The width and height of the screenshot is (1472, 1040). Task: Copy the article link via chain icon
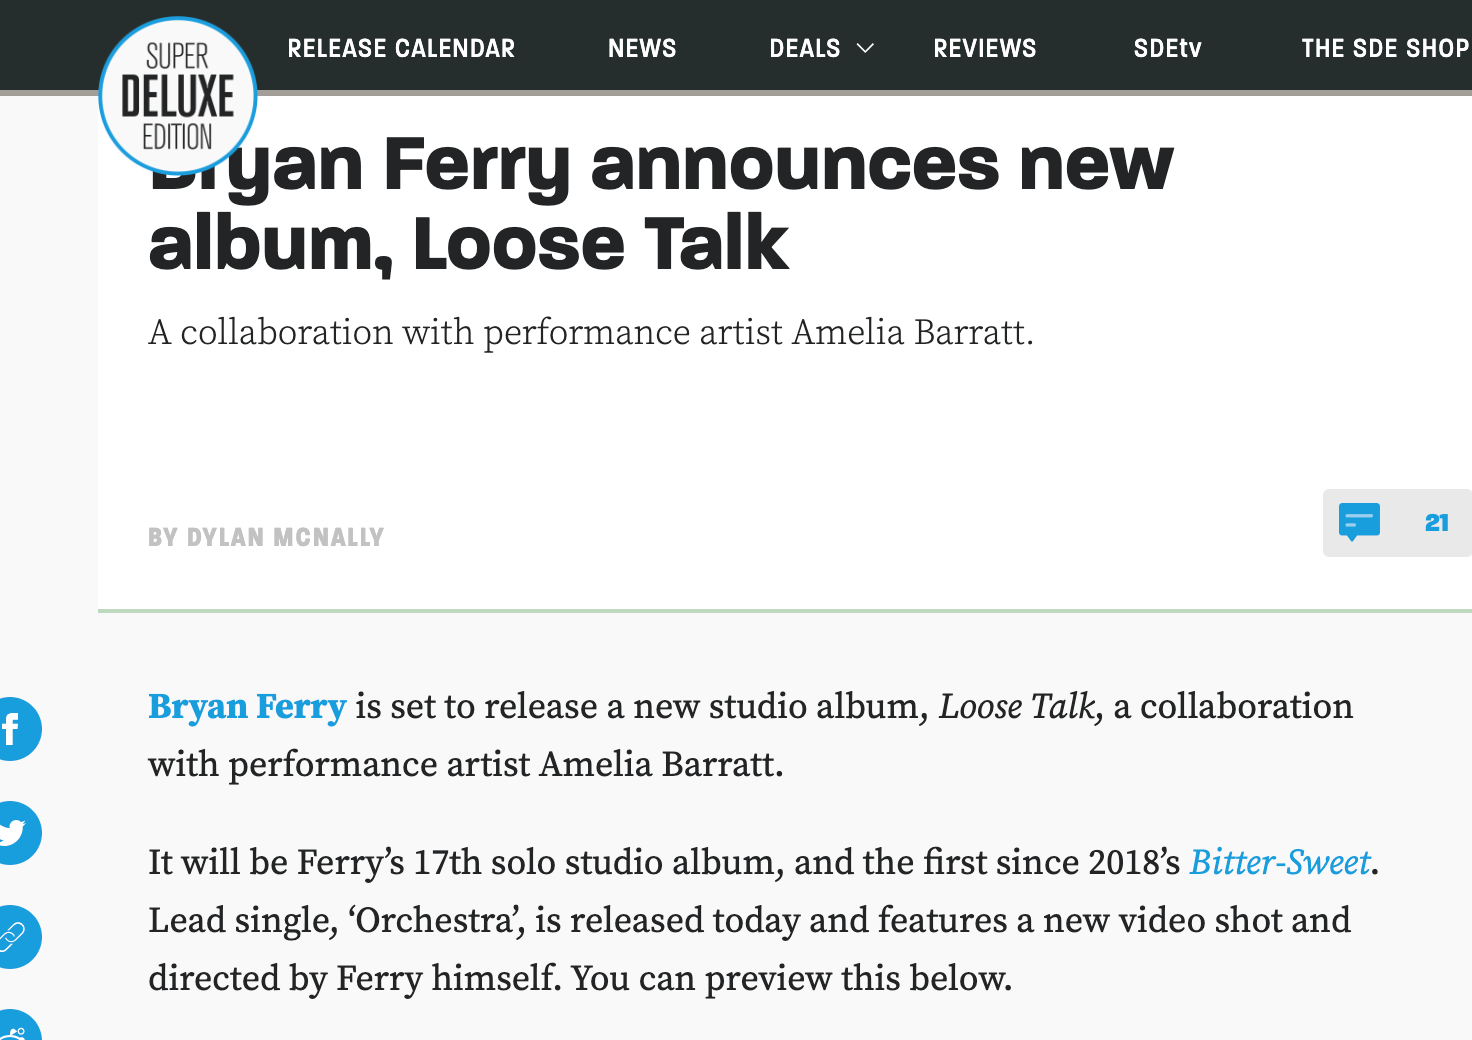pyautogui.click(x=12, y=937)
